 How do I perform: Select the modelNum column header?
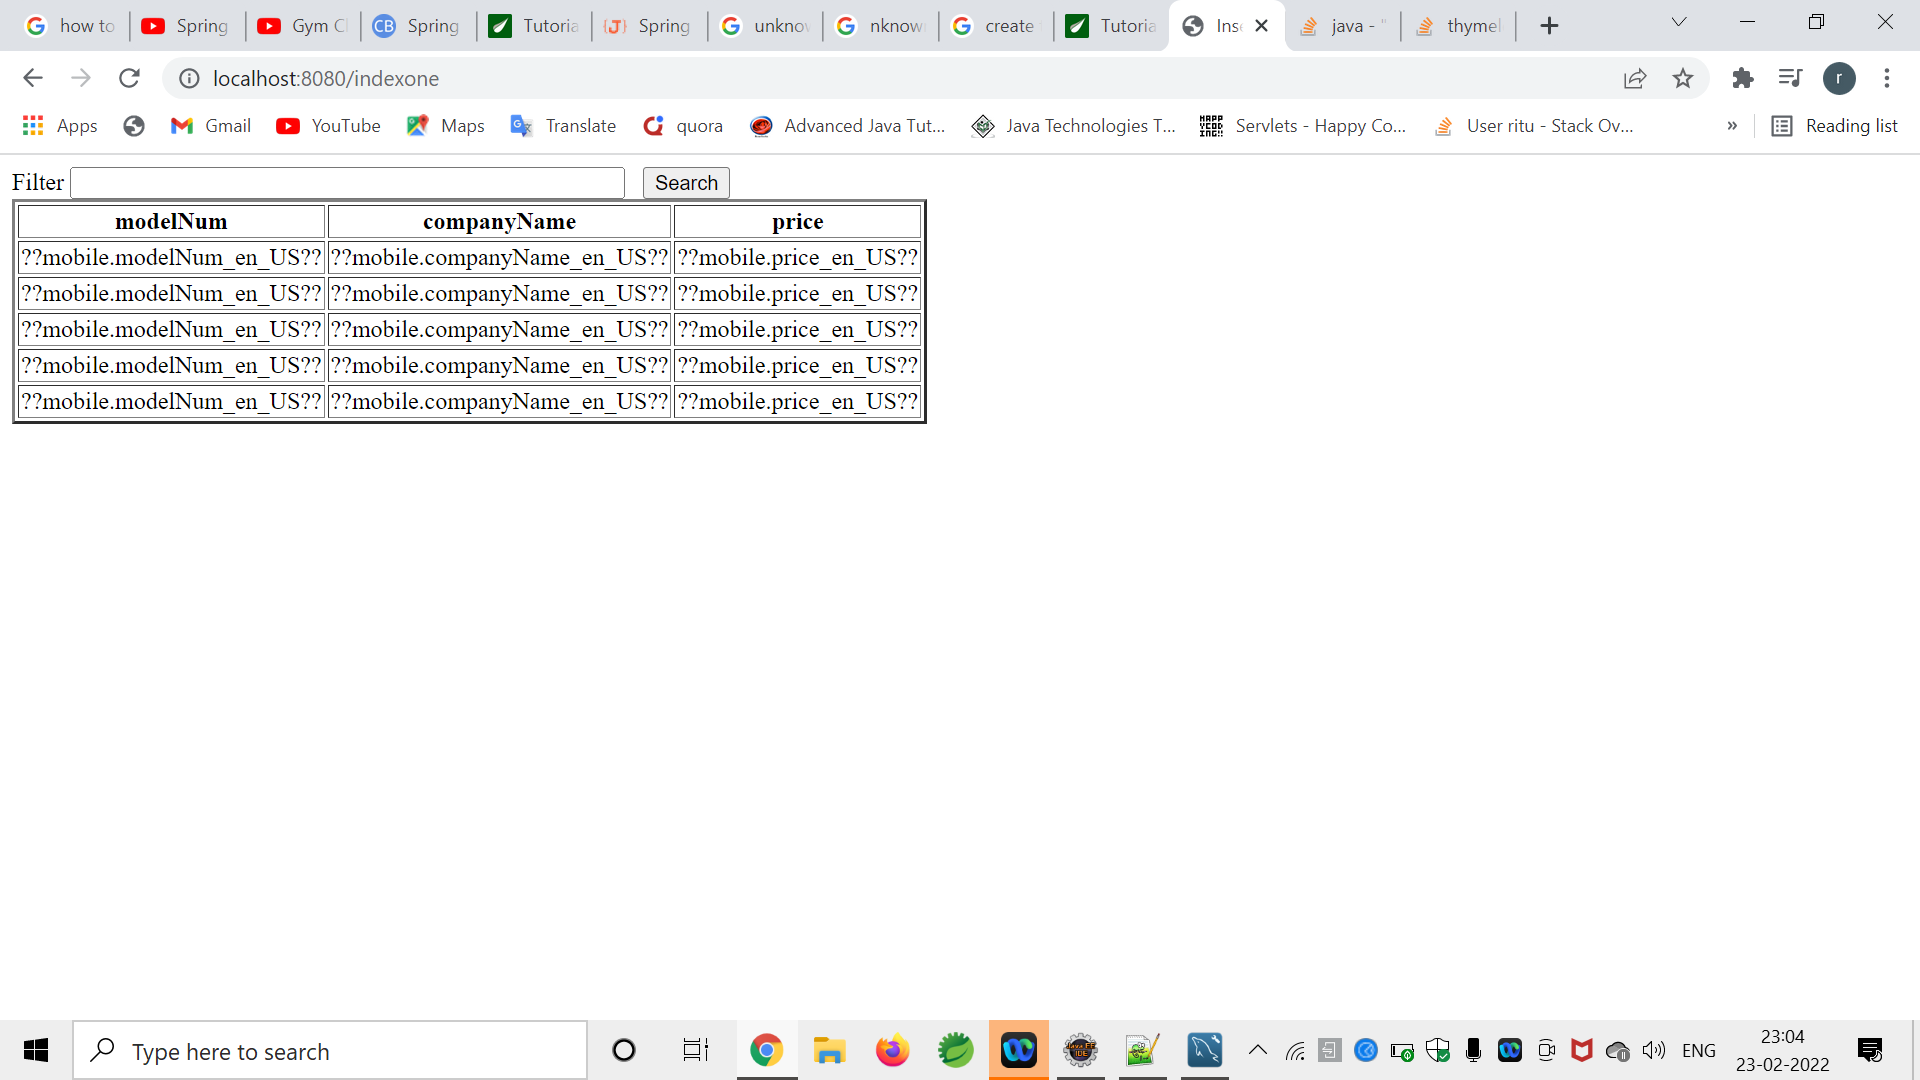[169, 220]
